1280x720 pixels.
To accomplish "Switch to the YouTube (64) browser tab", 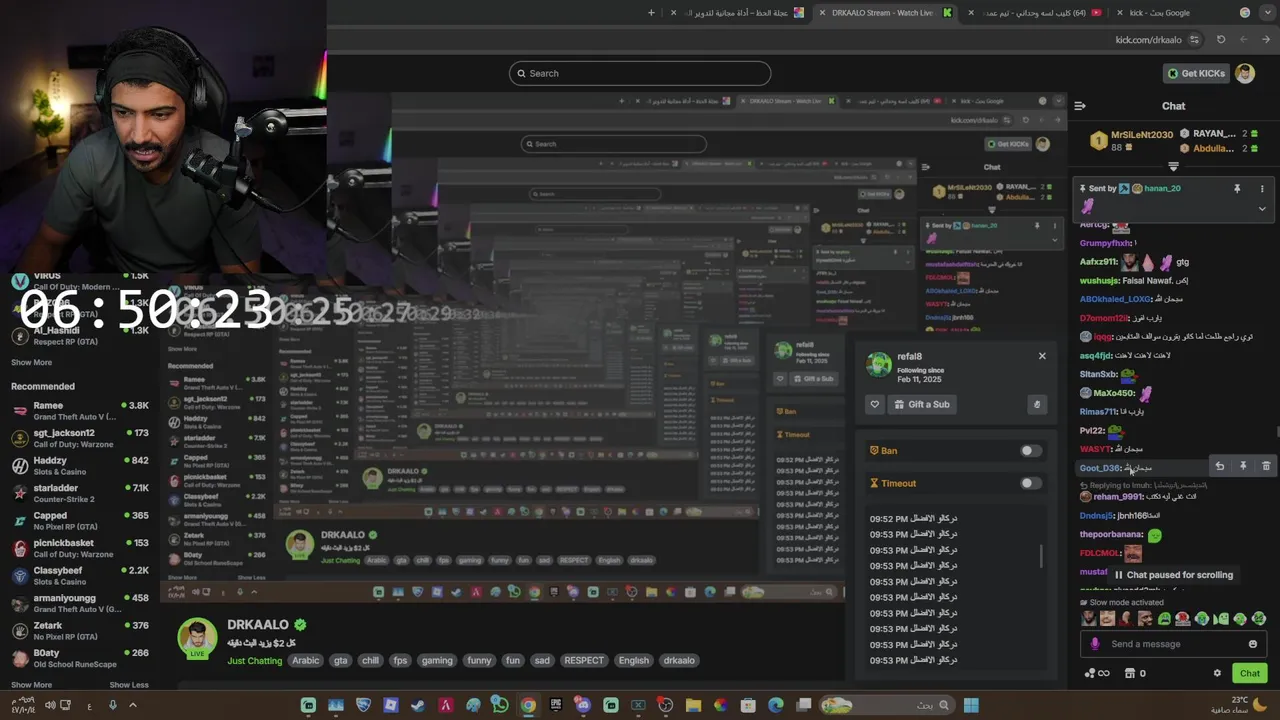I will coord(1035,13).
